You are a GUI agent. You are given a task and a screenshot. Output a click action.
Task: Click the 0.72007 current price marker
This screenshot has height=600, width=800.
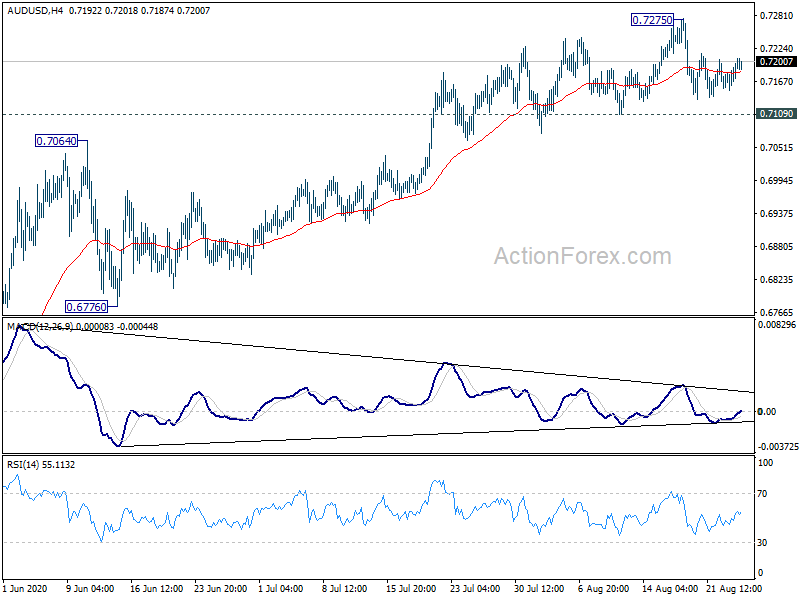point(777,62)
